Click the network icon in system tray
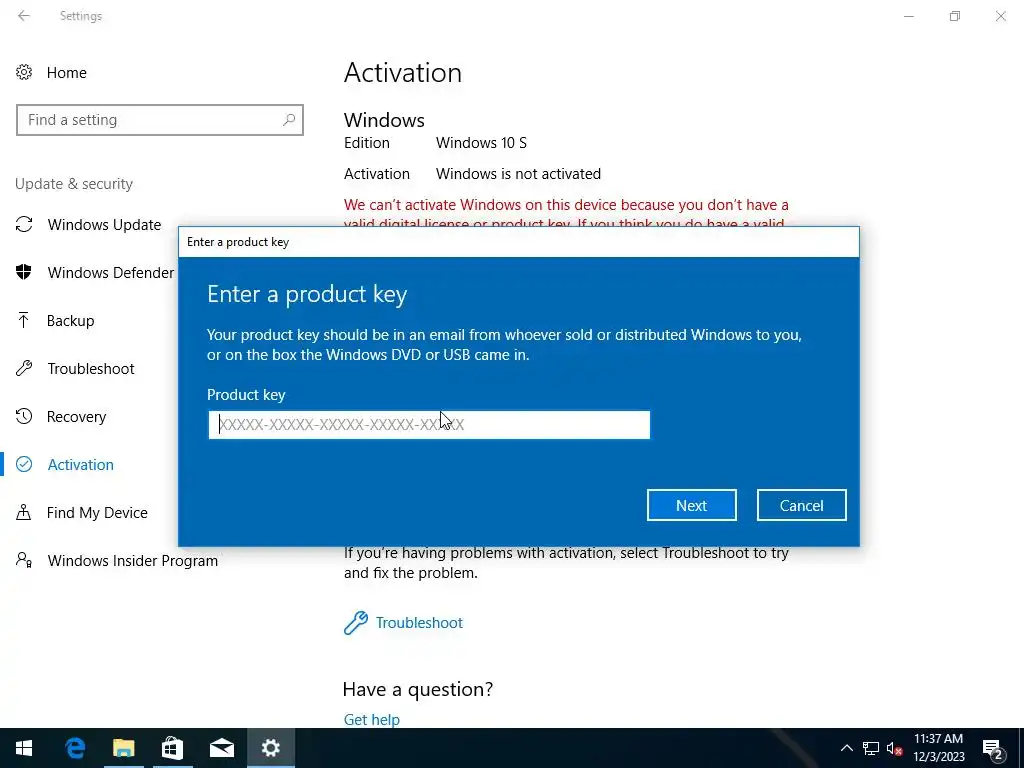1024x768 pixels. click(x=871, y=748)
